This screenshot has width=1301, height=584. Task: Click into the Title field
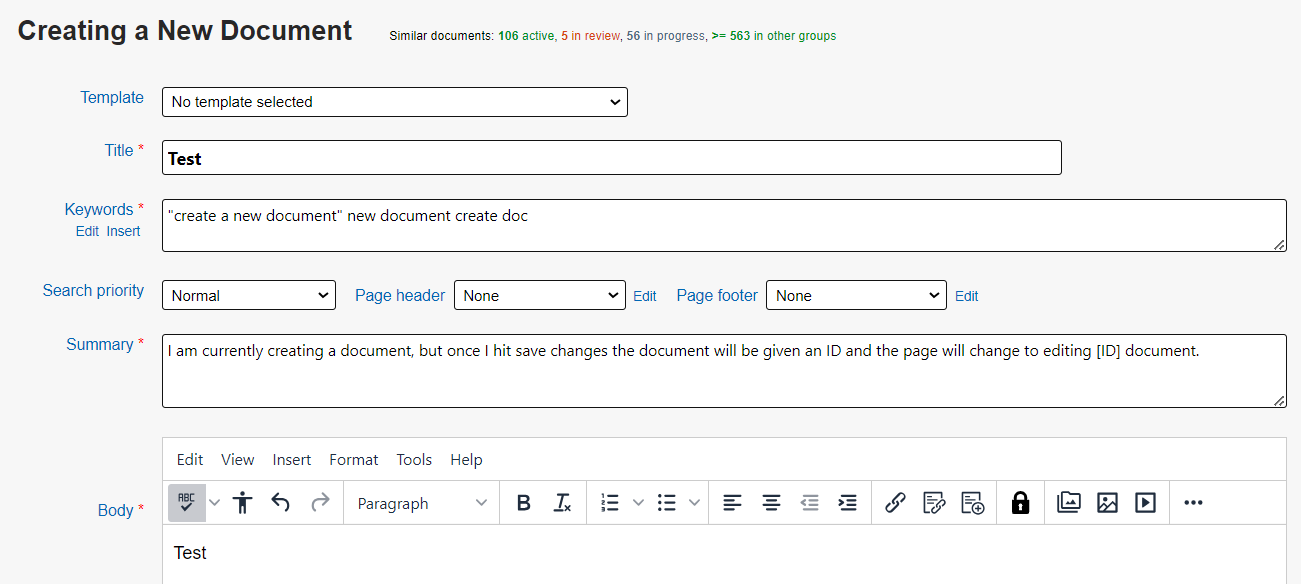coord(612,158)
